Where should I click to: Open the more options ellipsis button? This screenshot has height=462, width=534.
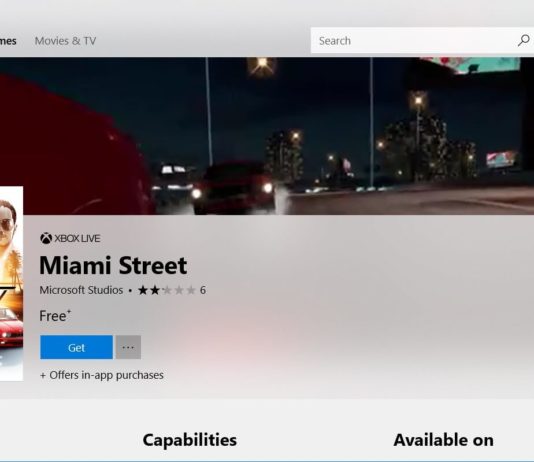(x=128, y=347)
